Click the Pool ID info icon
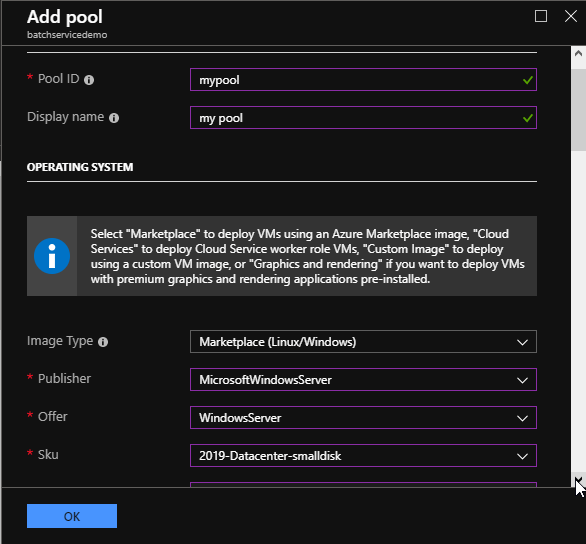 [89, 80]
